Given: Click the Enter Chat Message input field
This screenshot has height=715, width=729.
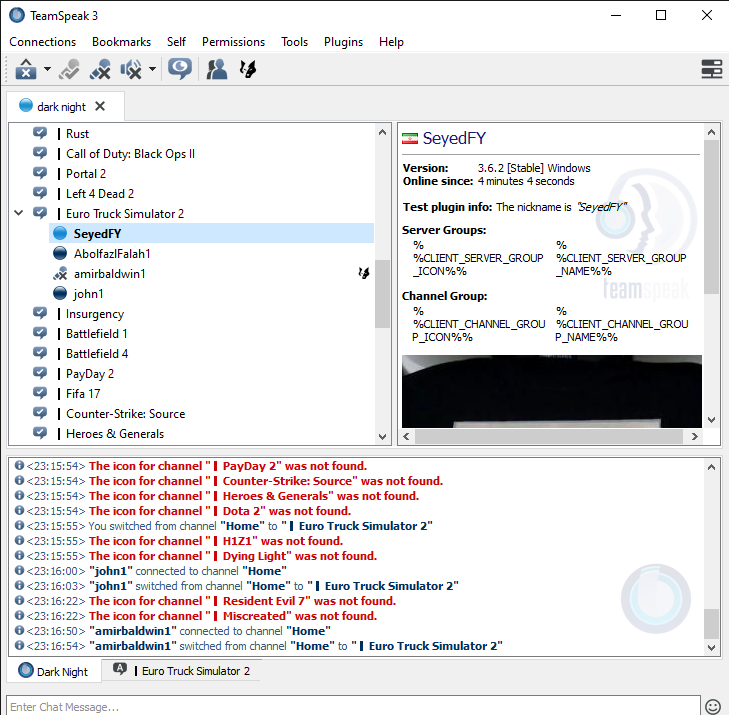Looking at the screenshot, I should coord(353,707).
